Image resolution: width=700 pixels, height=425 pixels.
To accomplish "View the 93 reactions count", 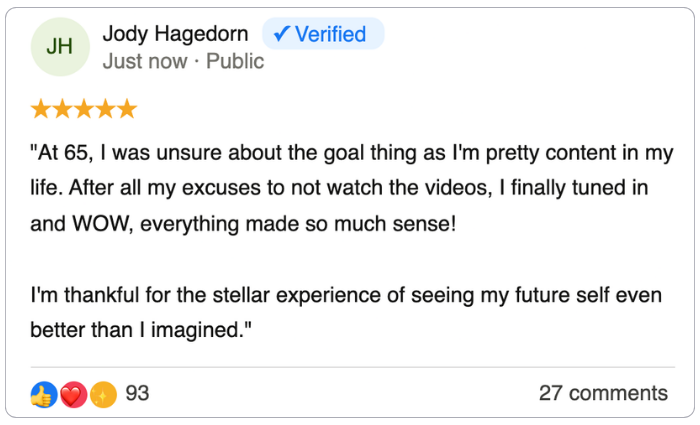I will tap(137, 393).
